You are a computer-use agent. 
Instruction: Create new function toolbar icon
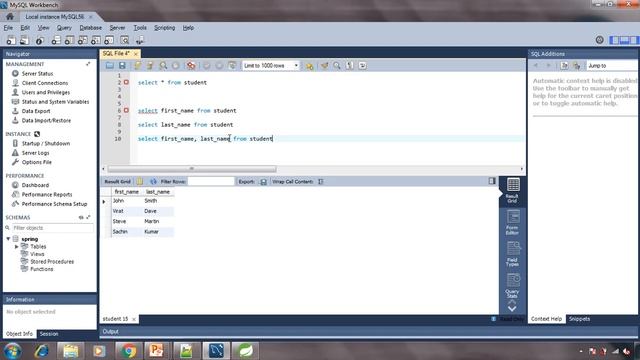(x=109, y=40)
